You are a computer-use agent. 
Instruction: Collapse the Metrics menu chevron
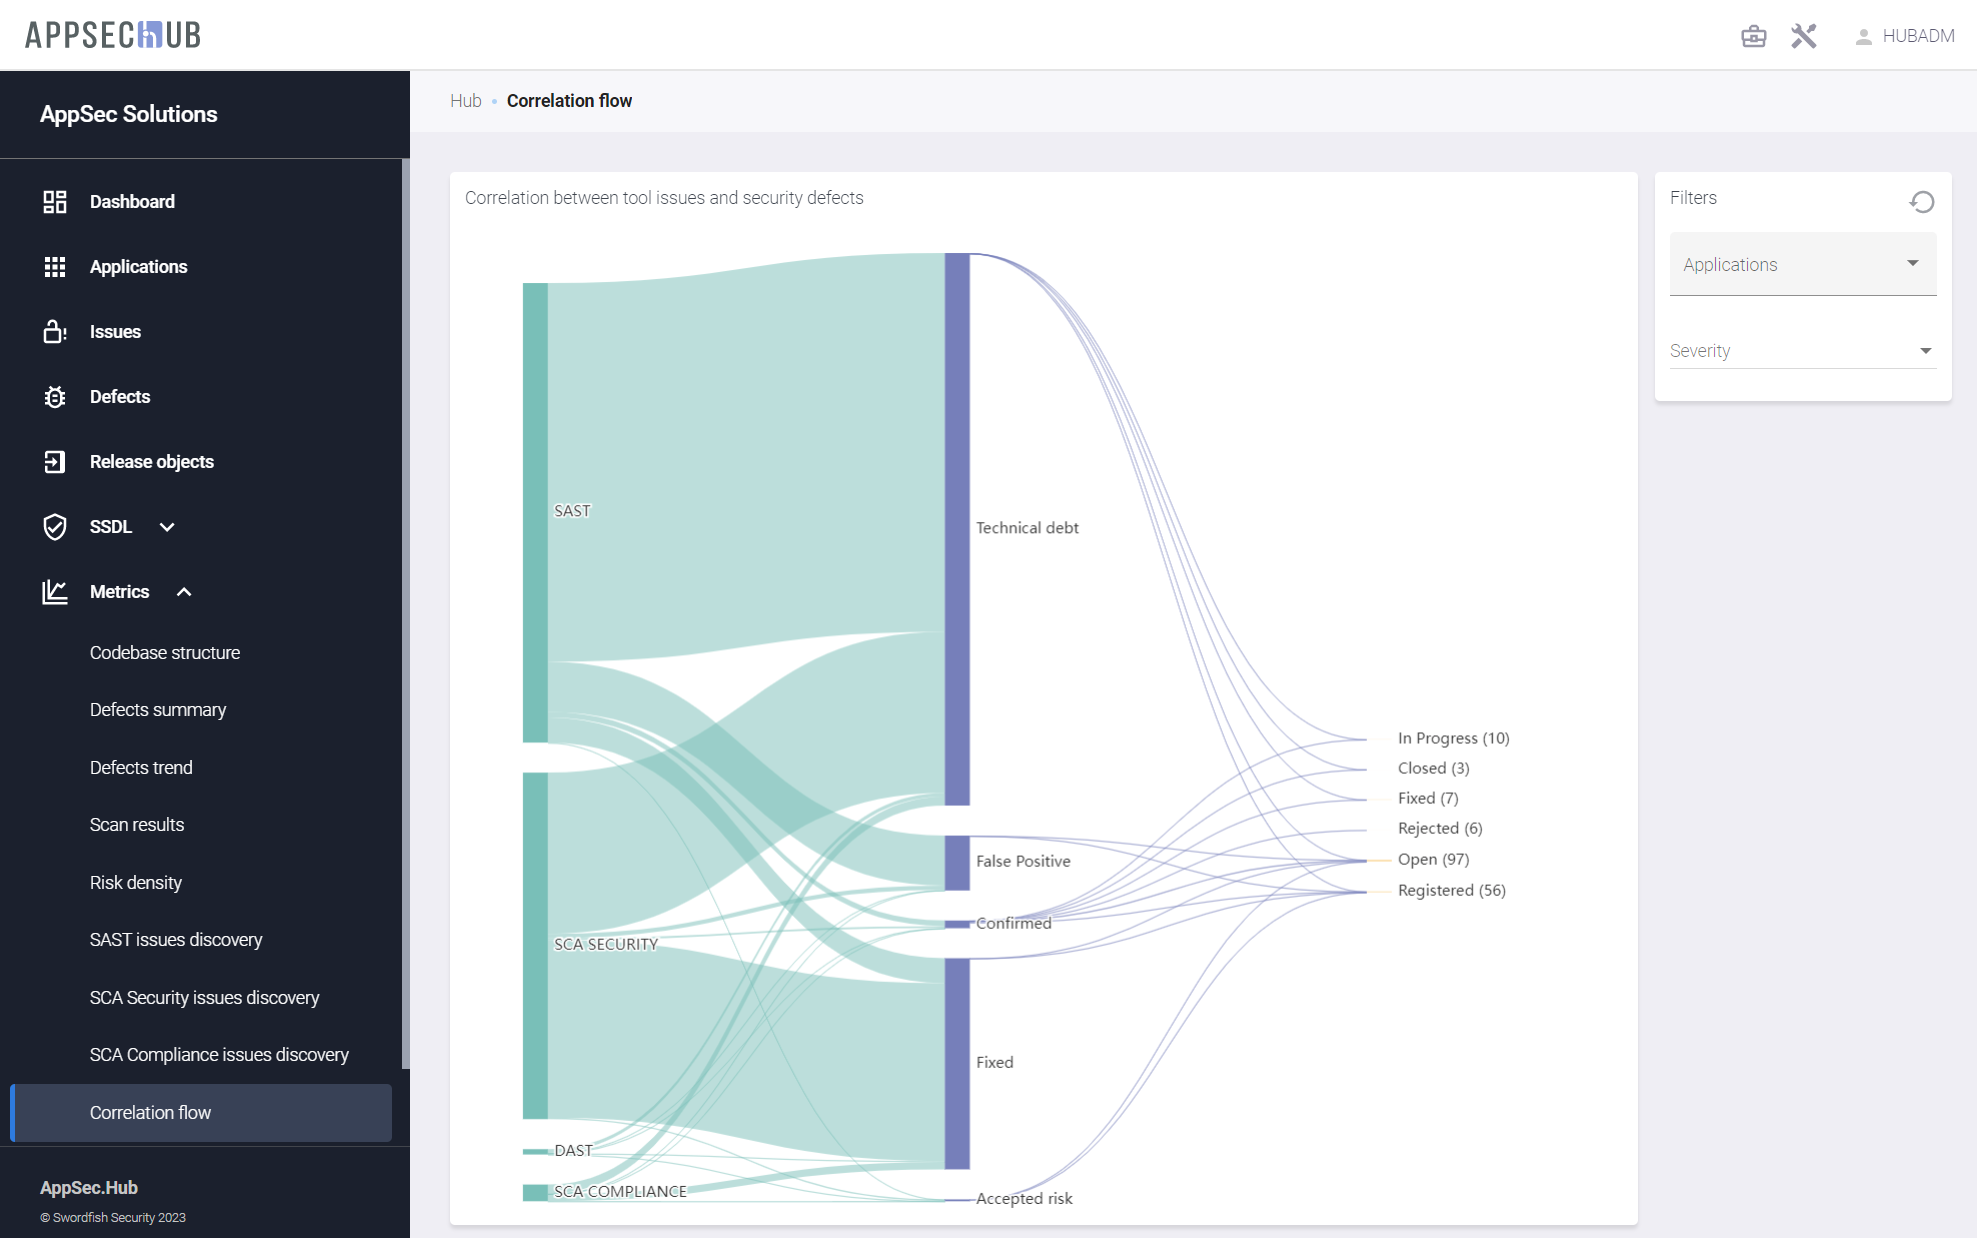184,592
